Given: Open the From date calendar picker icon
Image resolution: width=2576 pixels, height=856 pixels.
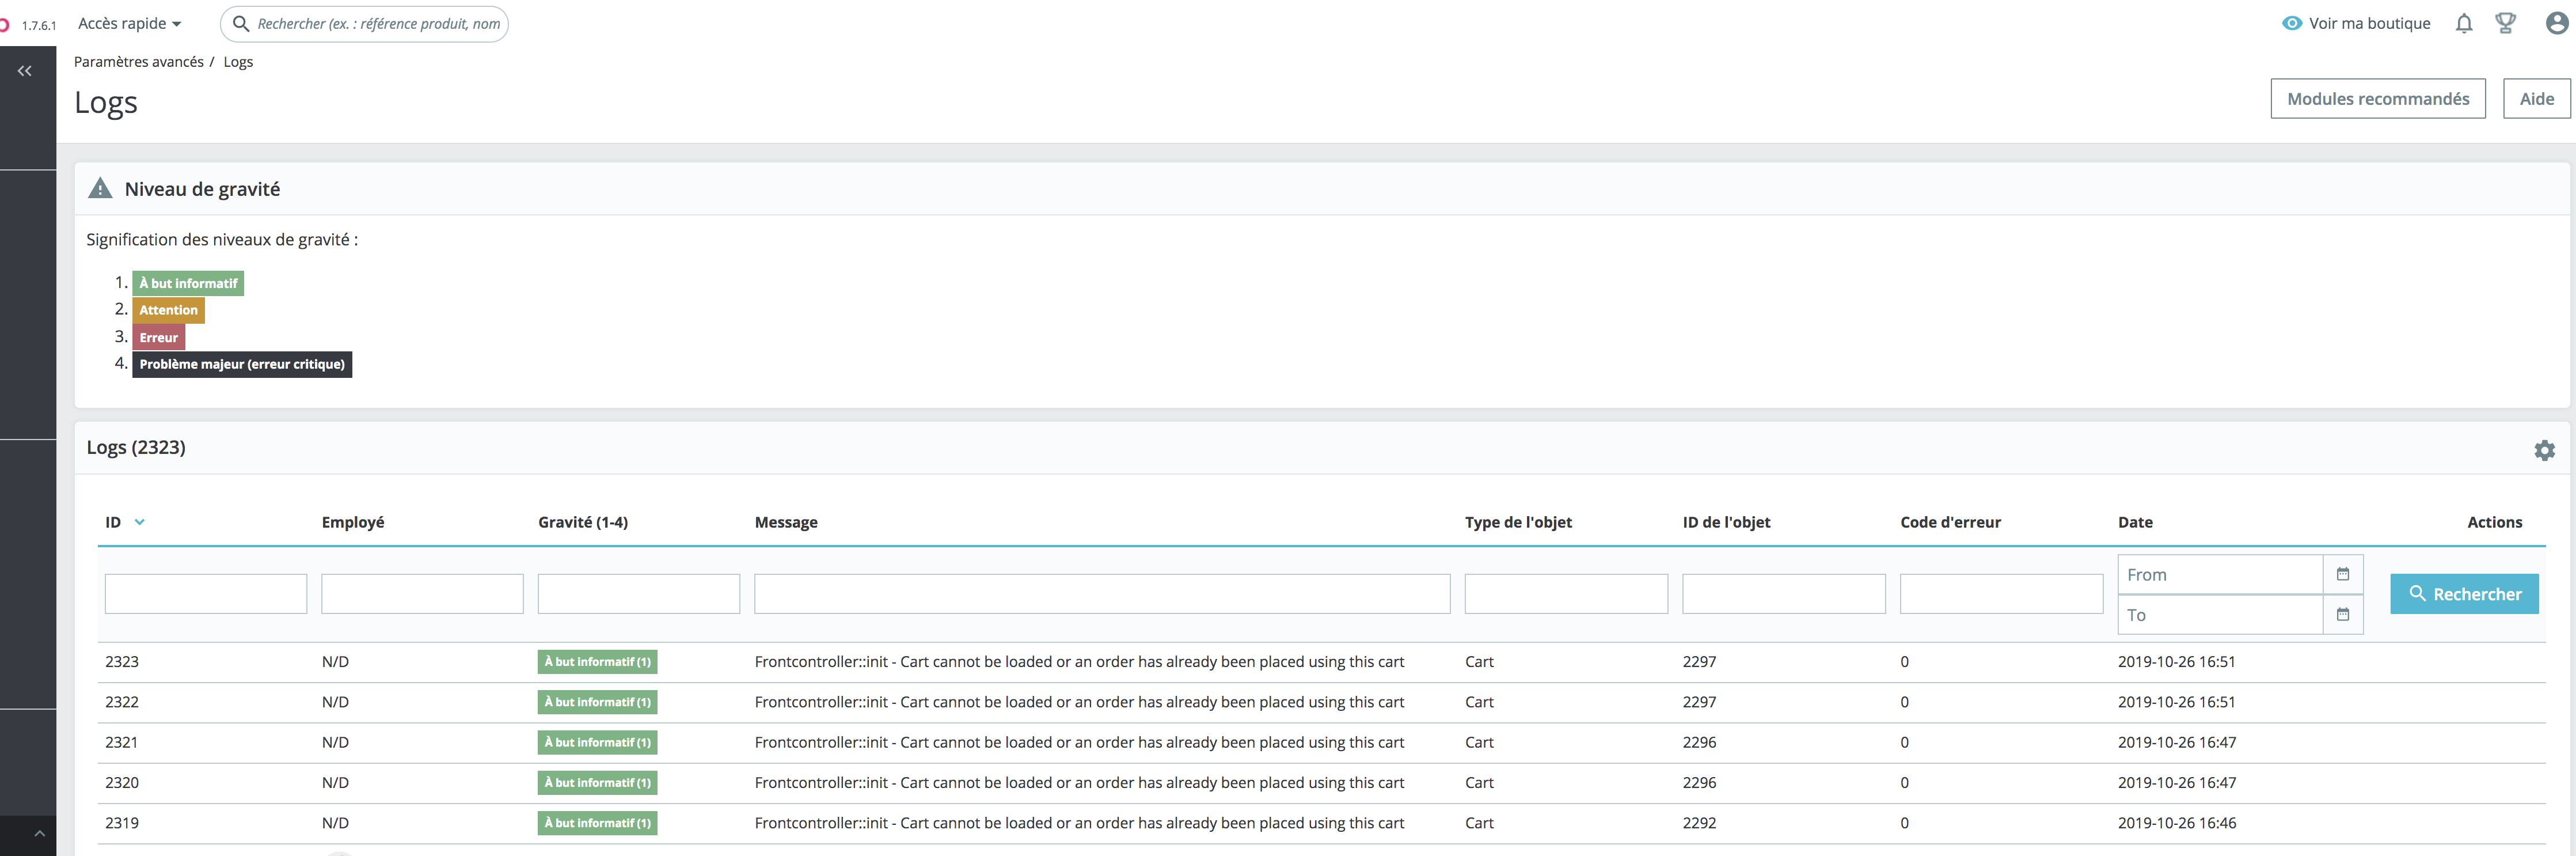Looking at the screenshot, I should pos(2342,574).
